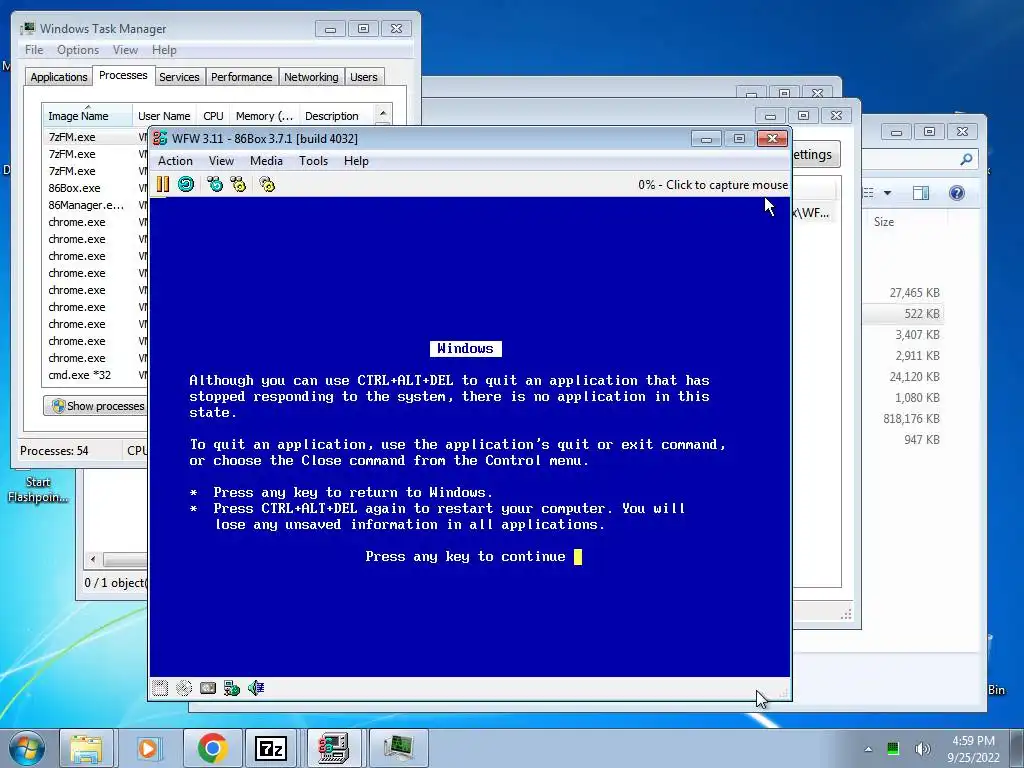Screen dimensions: 1024x768
Task: Open 86Box Tools menu
Action: point(313,161)
